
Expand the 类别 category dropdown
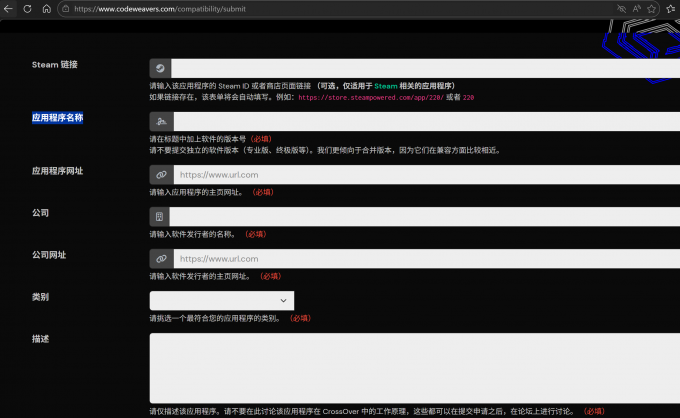coord(221,300)
